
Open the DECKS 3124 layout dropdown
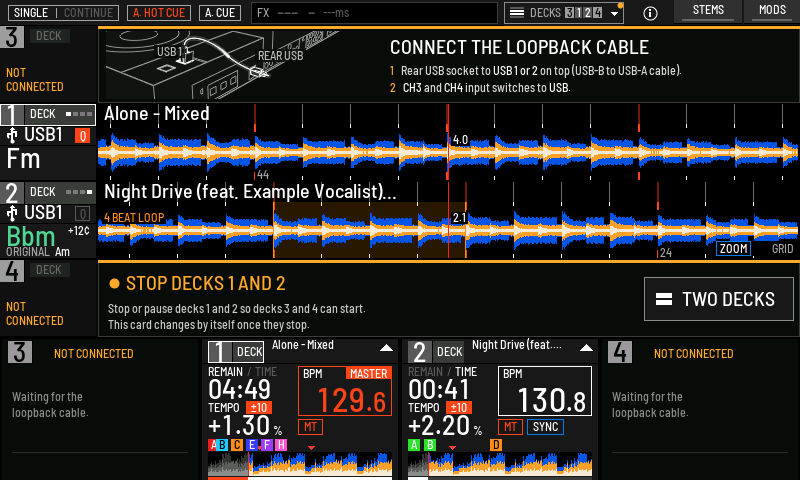coord(564,13)
